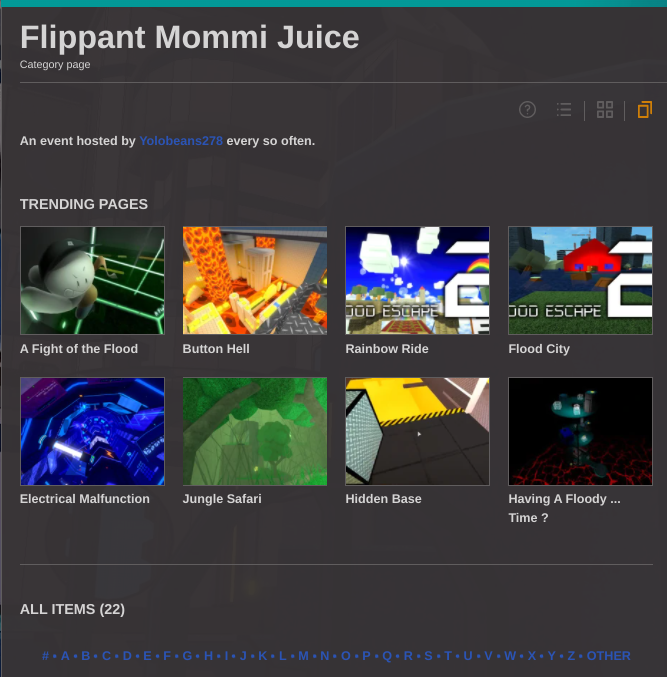Screen dimensions: 667x677
Task: Switch to grid view layout
Action: (x=604, y=110)
